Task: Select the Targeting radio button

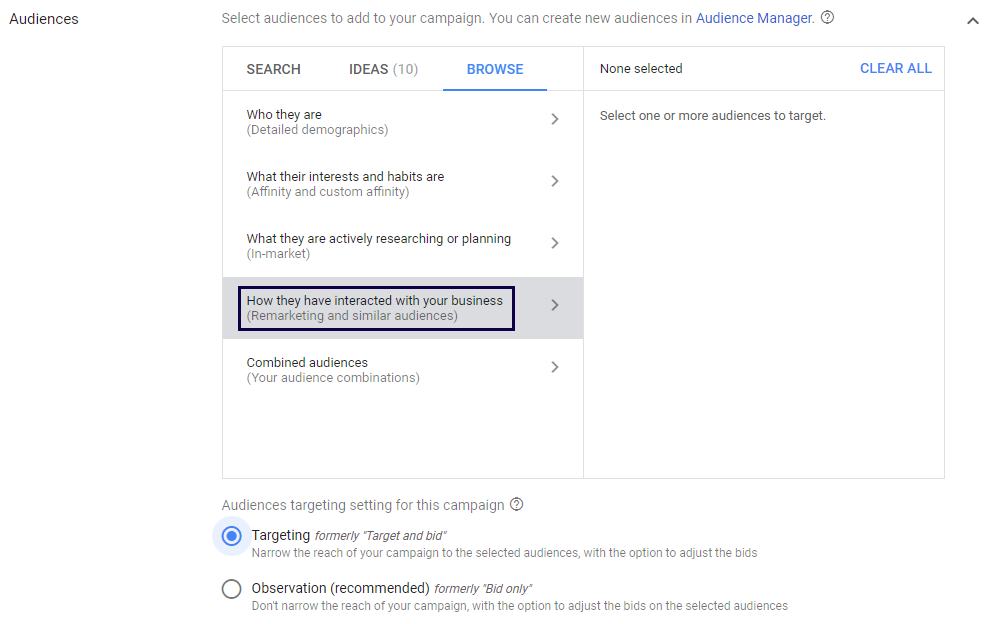Action: coord(232,536)
